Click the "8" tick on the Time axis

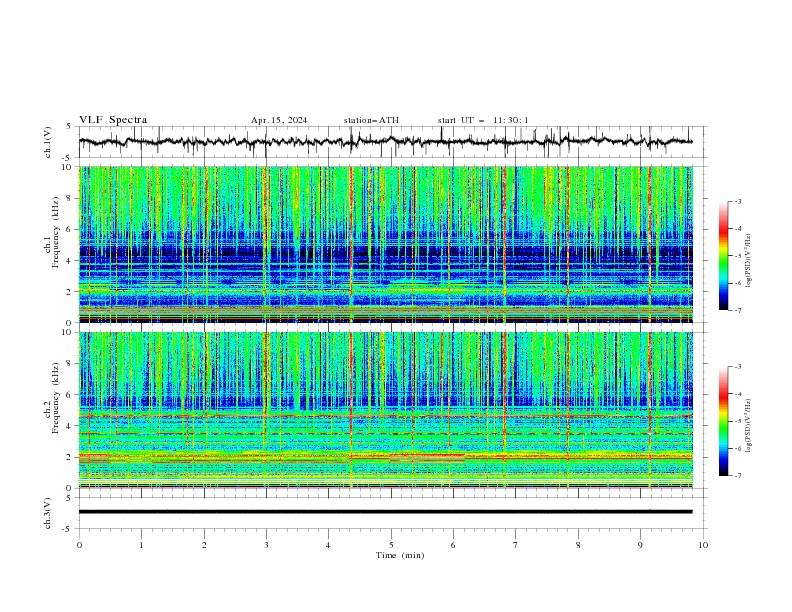coord(578,545)
